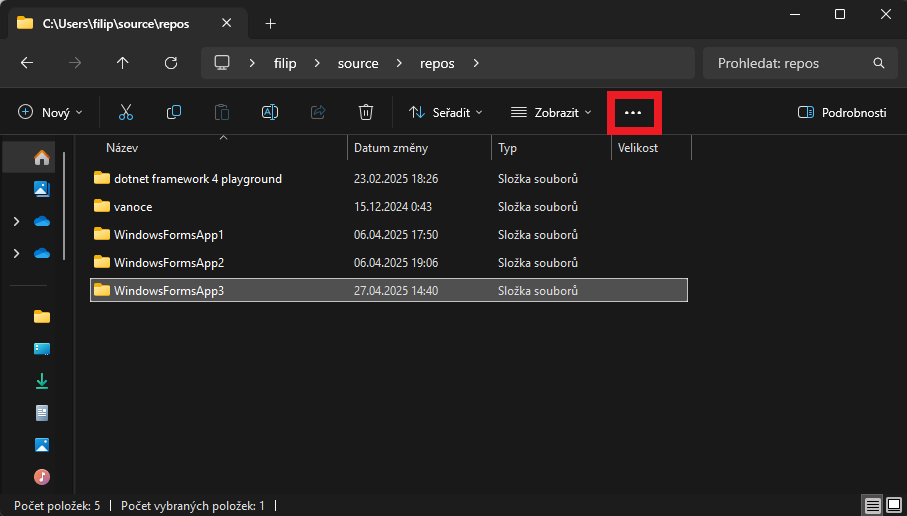The image size is (907, 516).
Task: Open Downloads from the sidebar green arrow
Action: point(41,381)
